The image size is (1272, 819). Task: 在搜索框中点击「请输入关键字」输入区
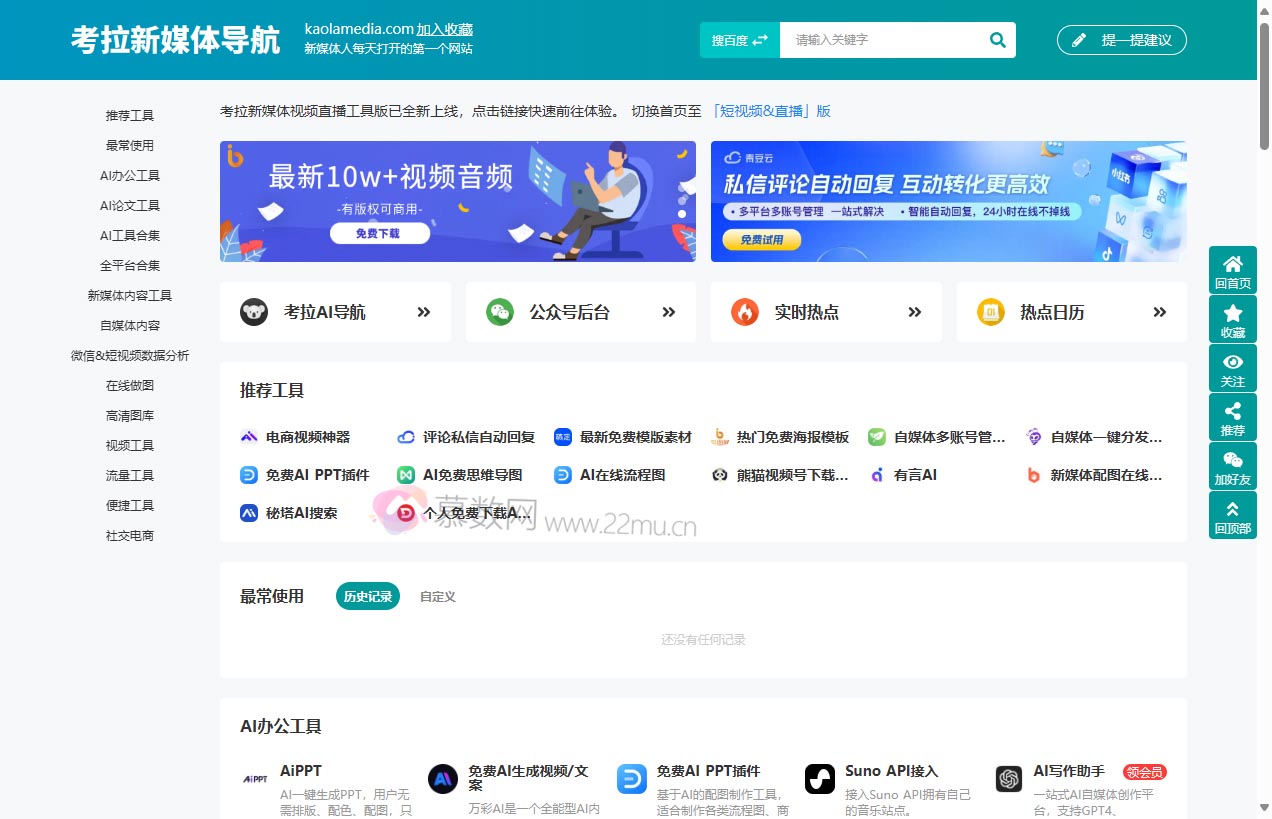pos(880,39)
